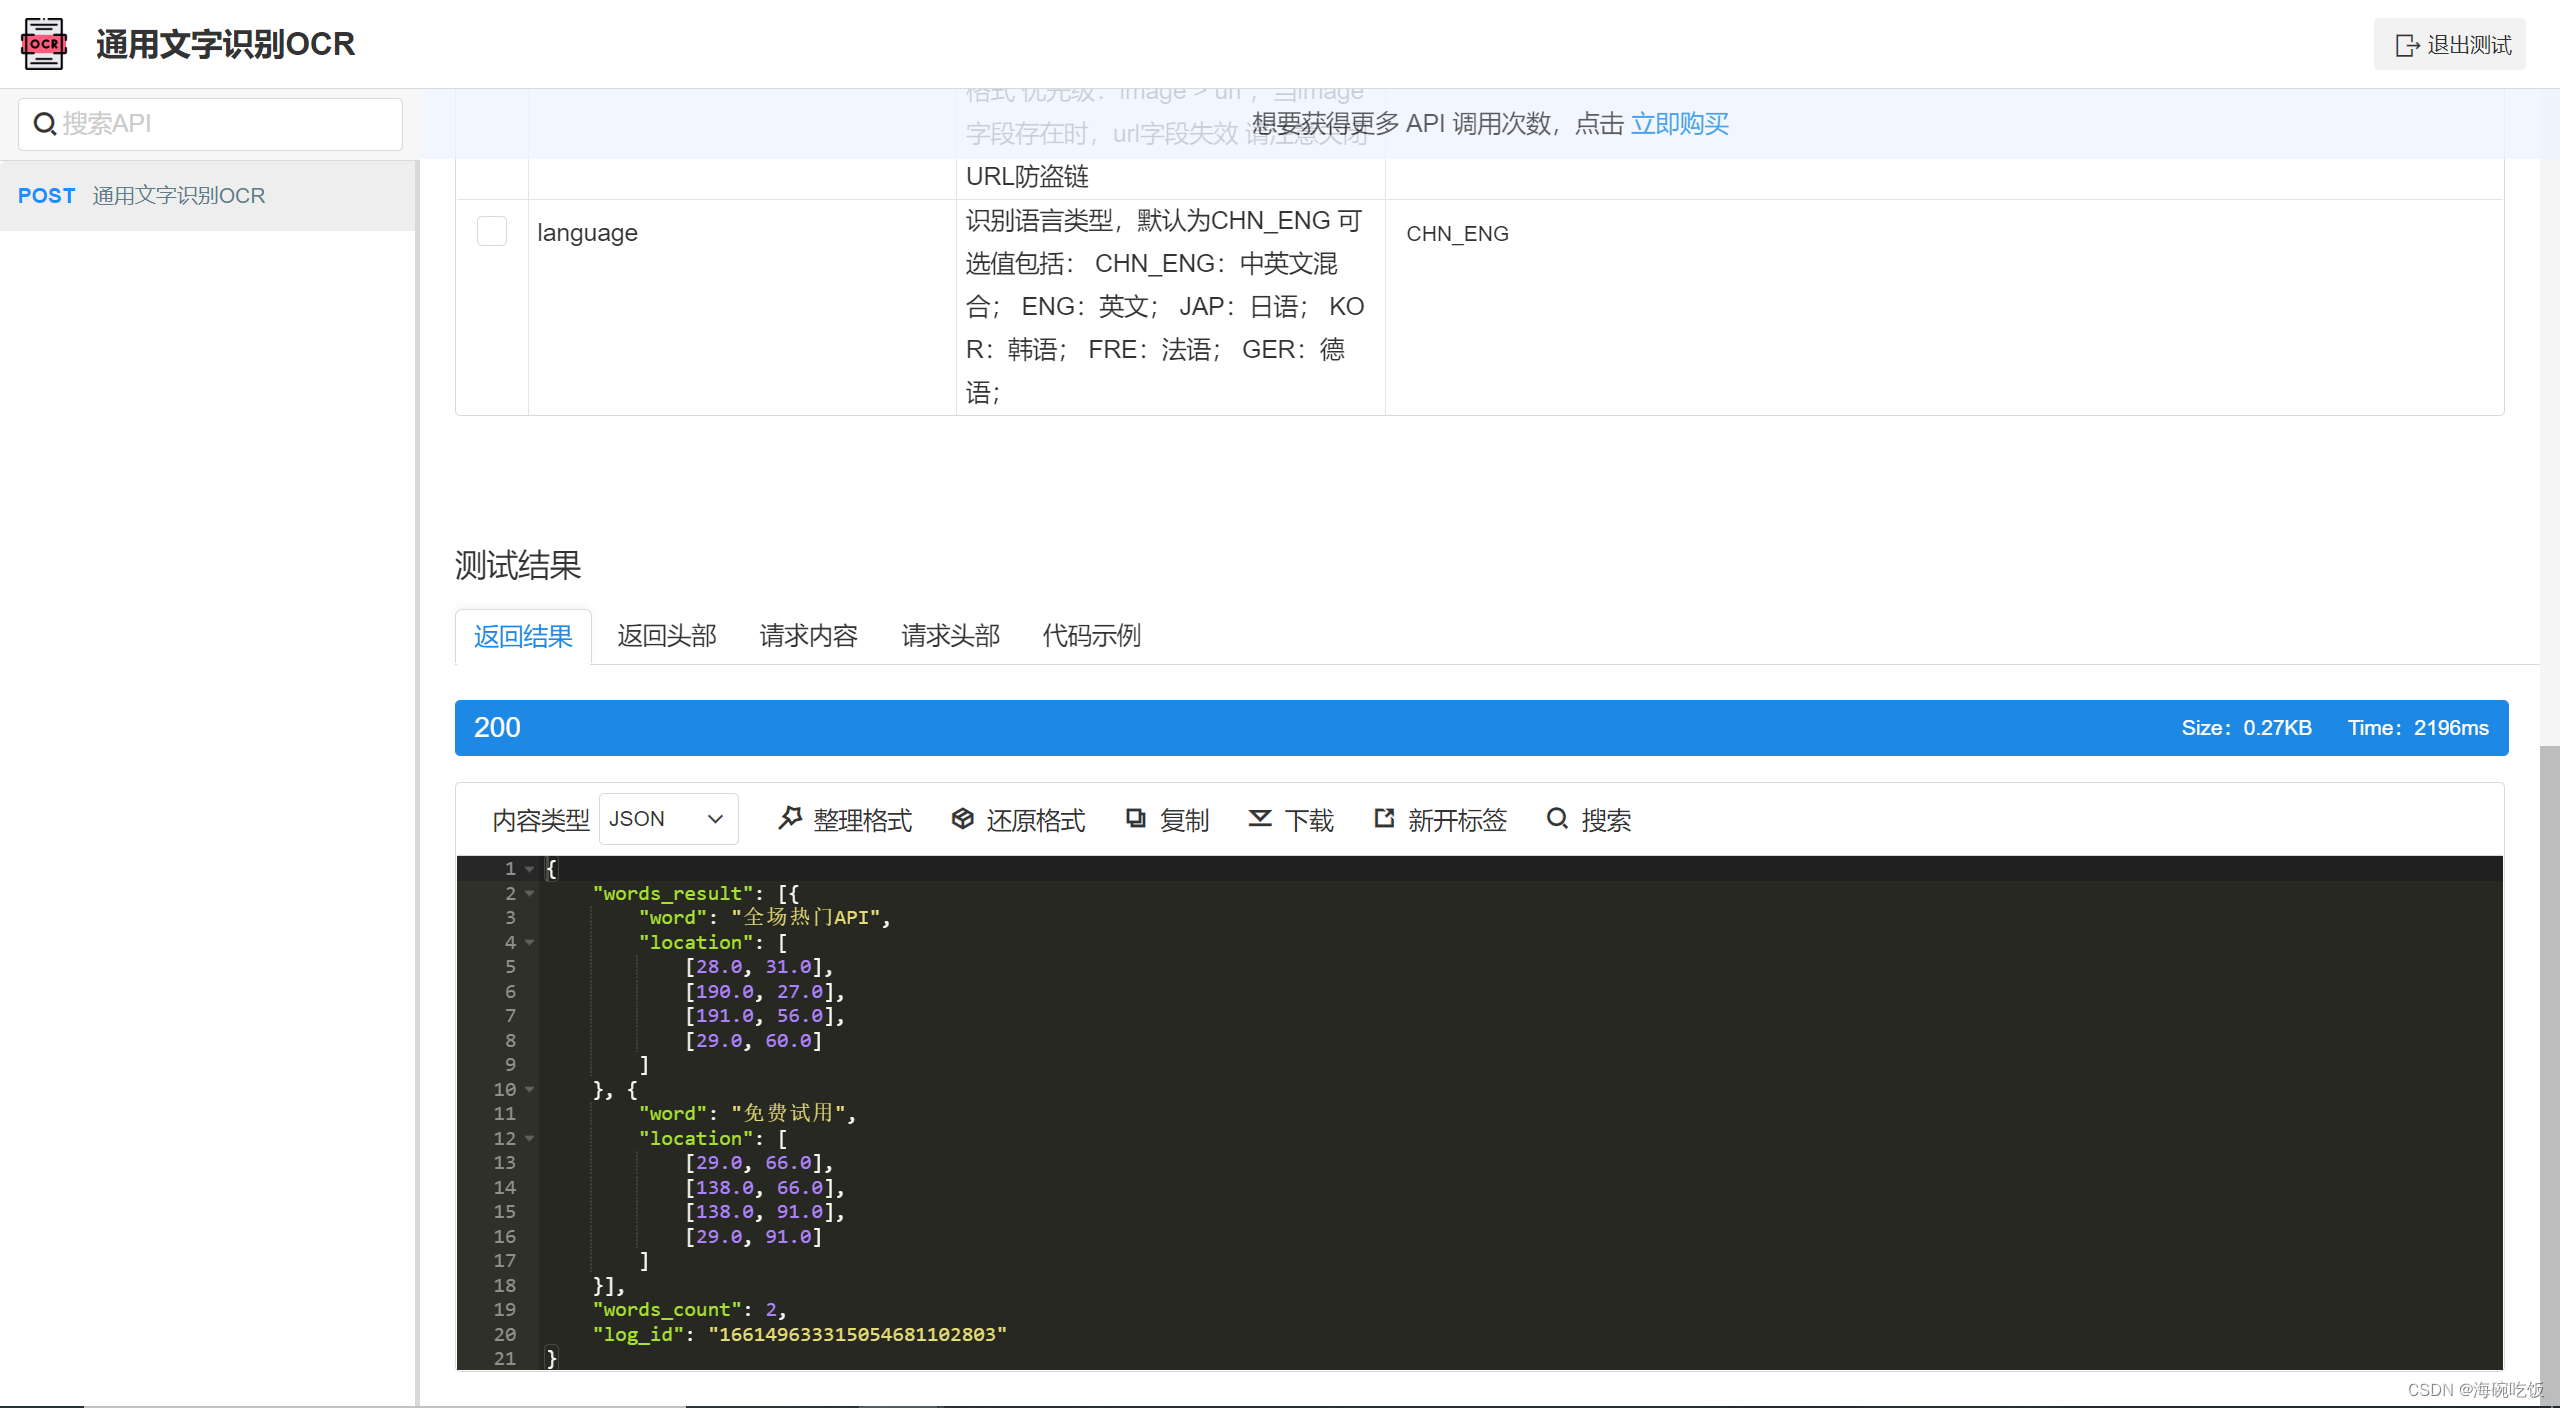Open the JSON content type dropdown

668,819
